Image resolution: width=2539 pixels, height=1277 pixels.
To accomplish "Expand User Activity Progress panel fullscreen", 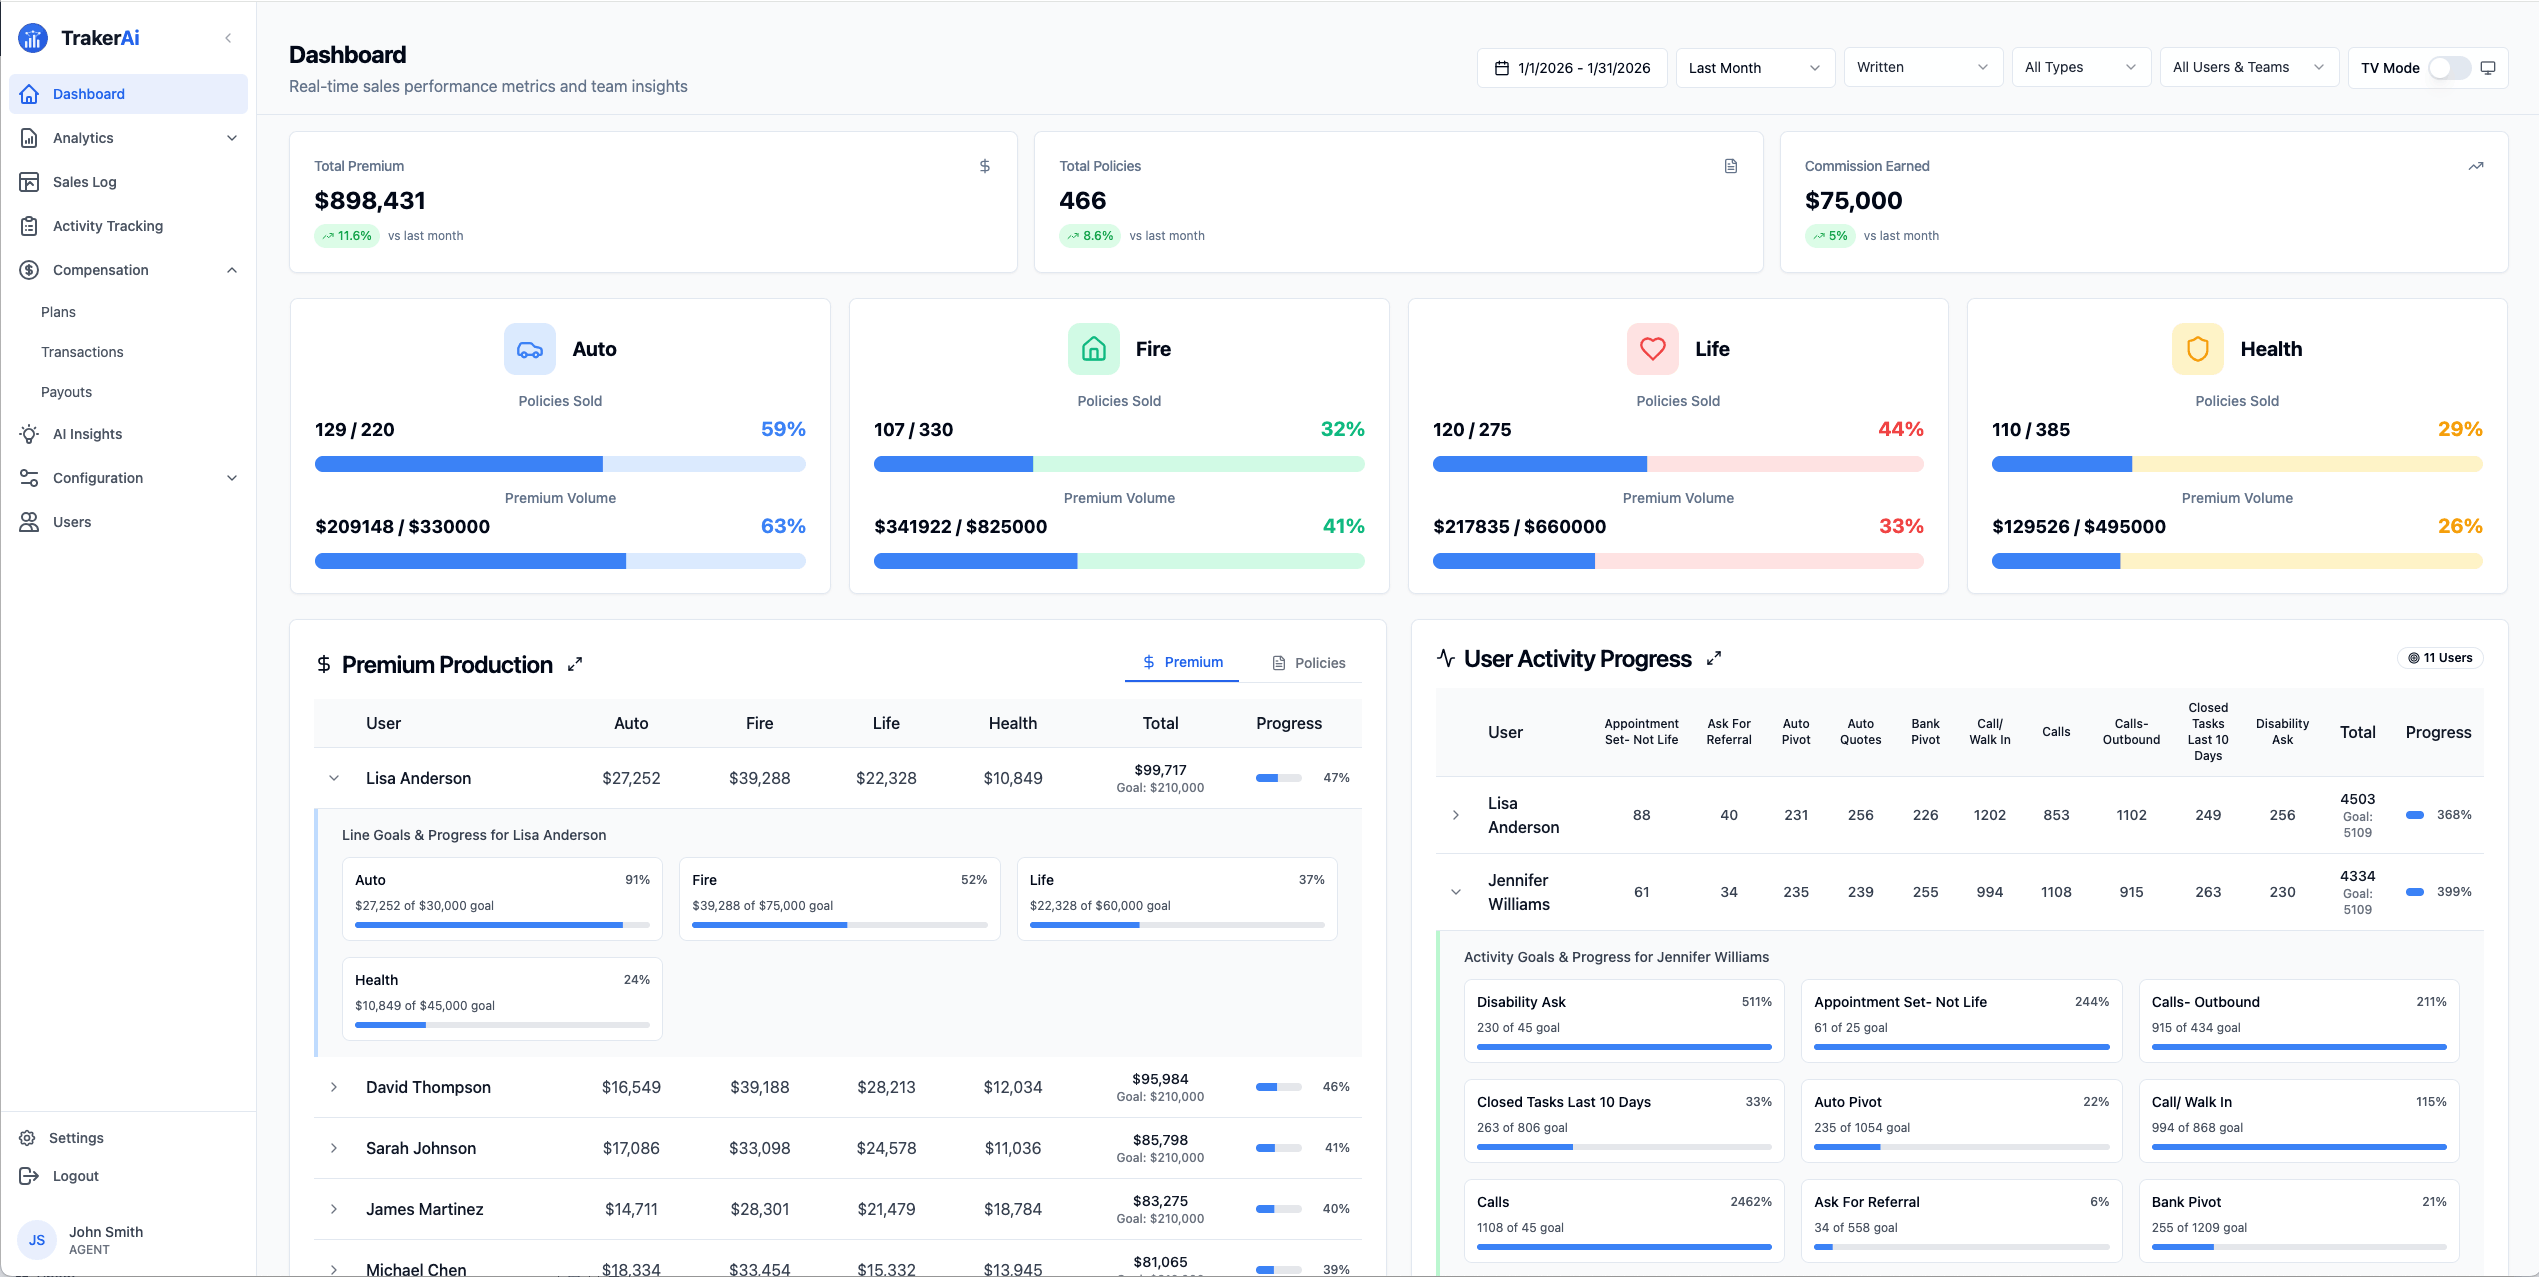I will (x=1714, y=658).
